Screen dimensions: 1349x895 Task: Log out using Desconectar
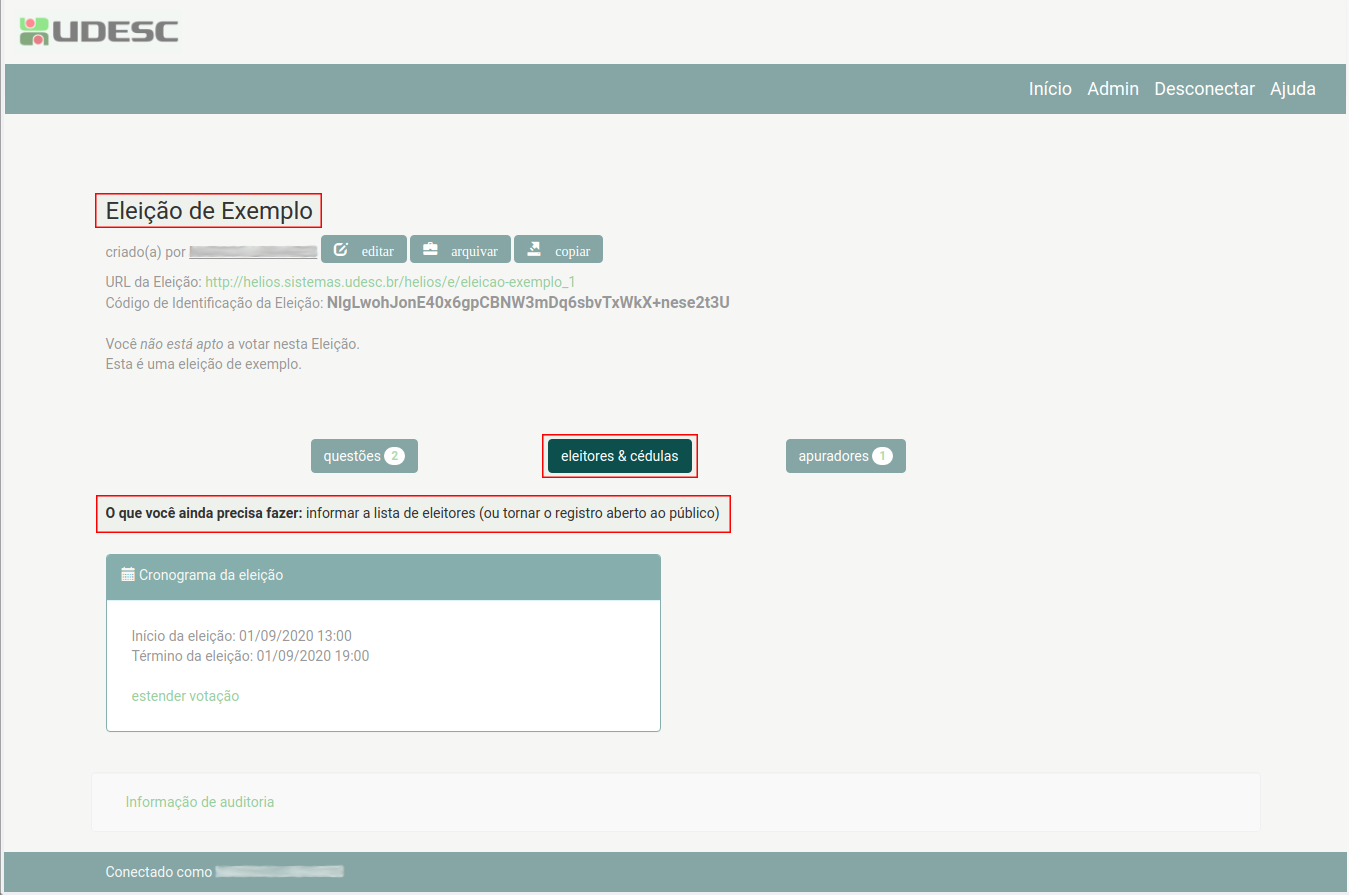click(x=1204, y=89)
